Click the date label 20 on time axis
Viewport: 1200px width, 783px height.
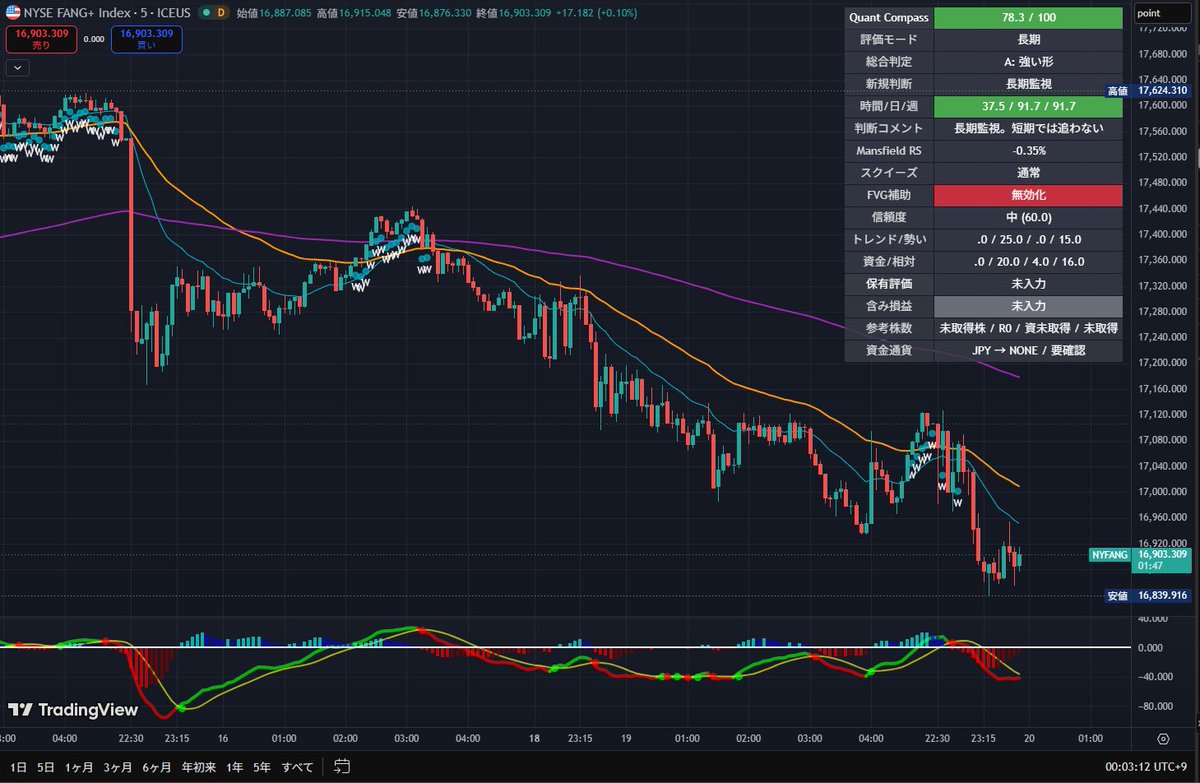tap(1028, 739)
